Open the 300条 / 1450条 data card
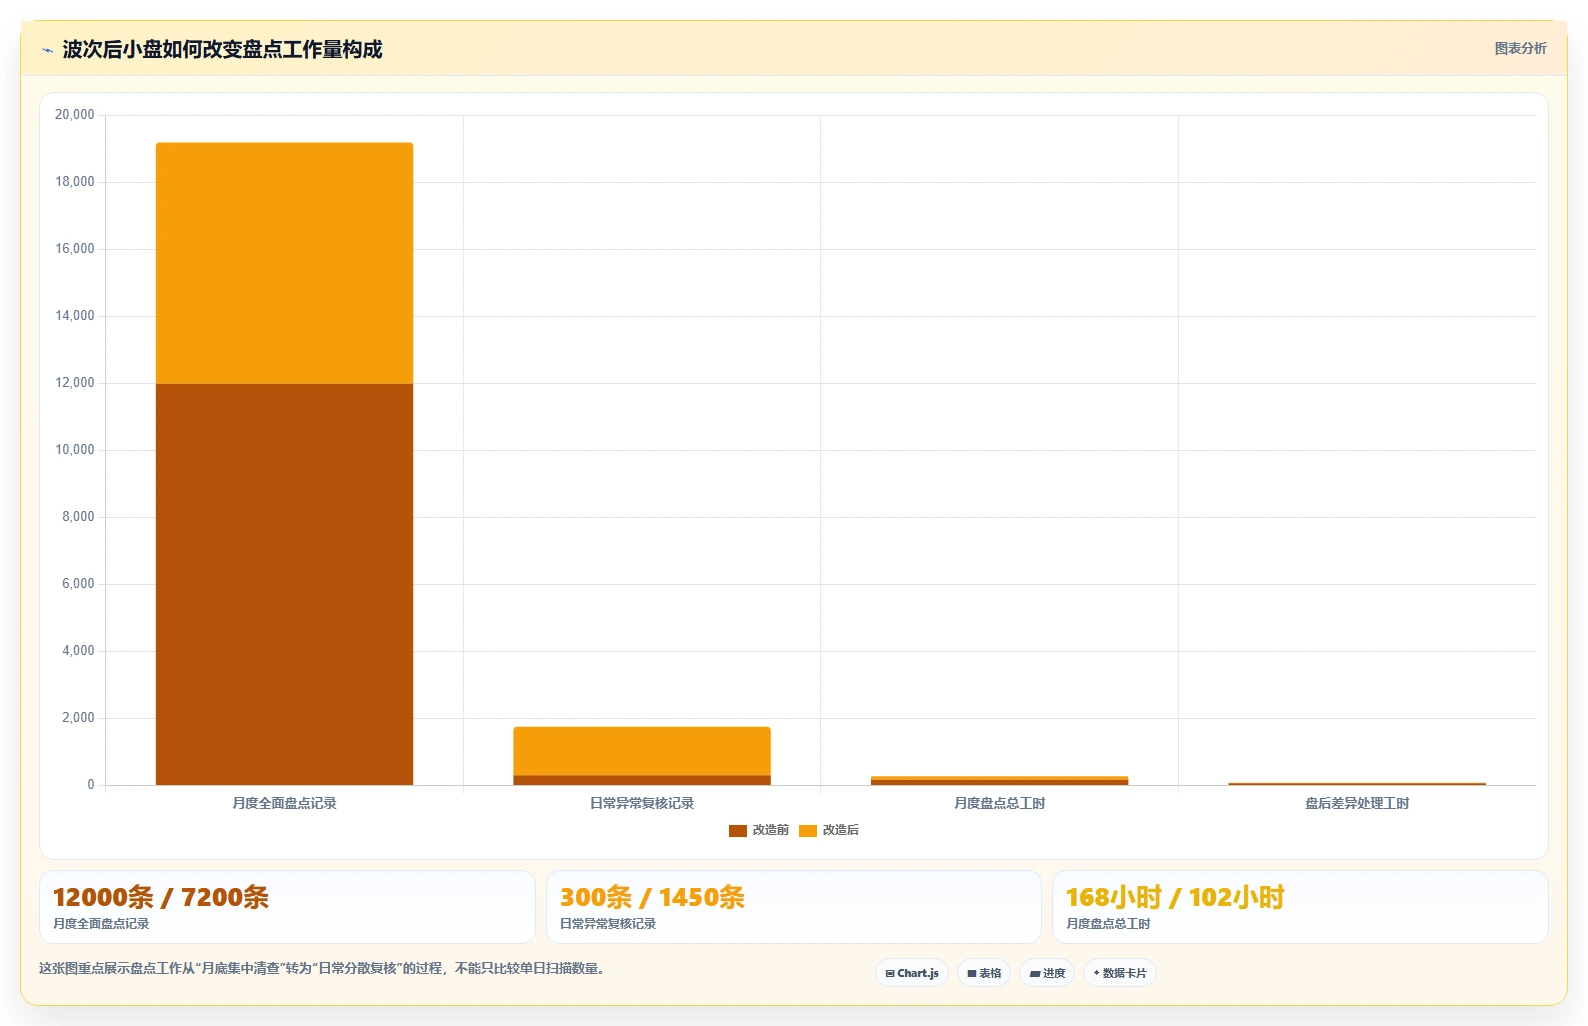 (x=794, y=907)
